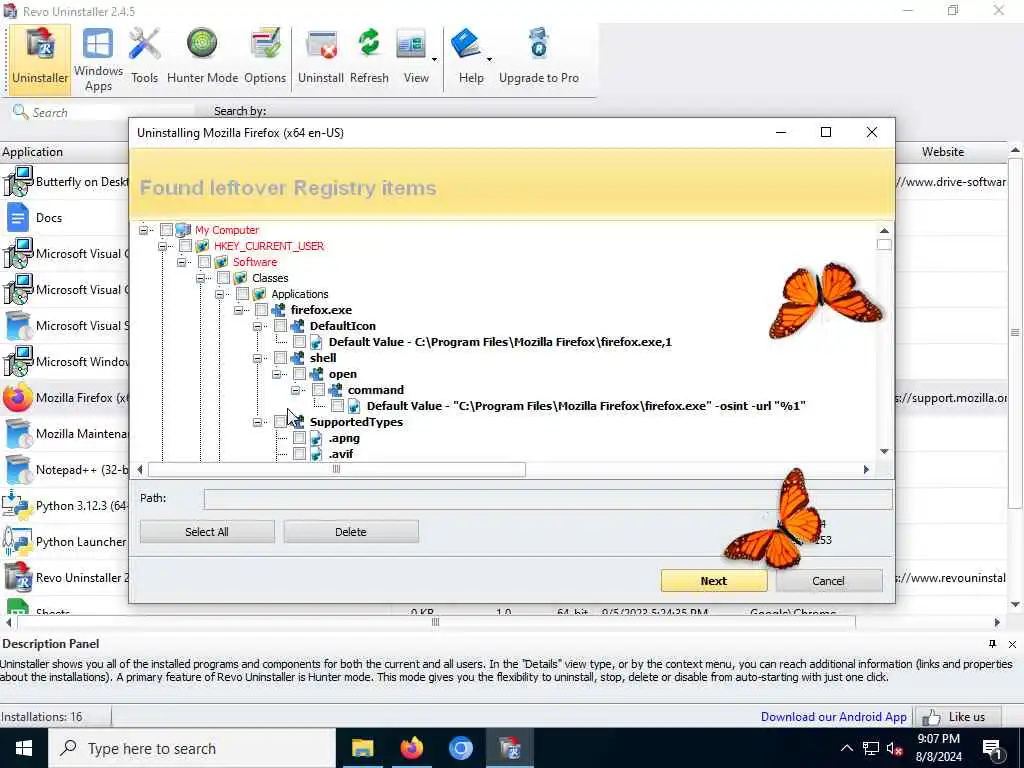This screenshot has height=768, width=1024.
Task: Check the DefaultIcon checkbox
Action: [280, 326]
